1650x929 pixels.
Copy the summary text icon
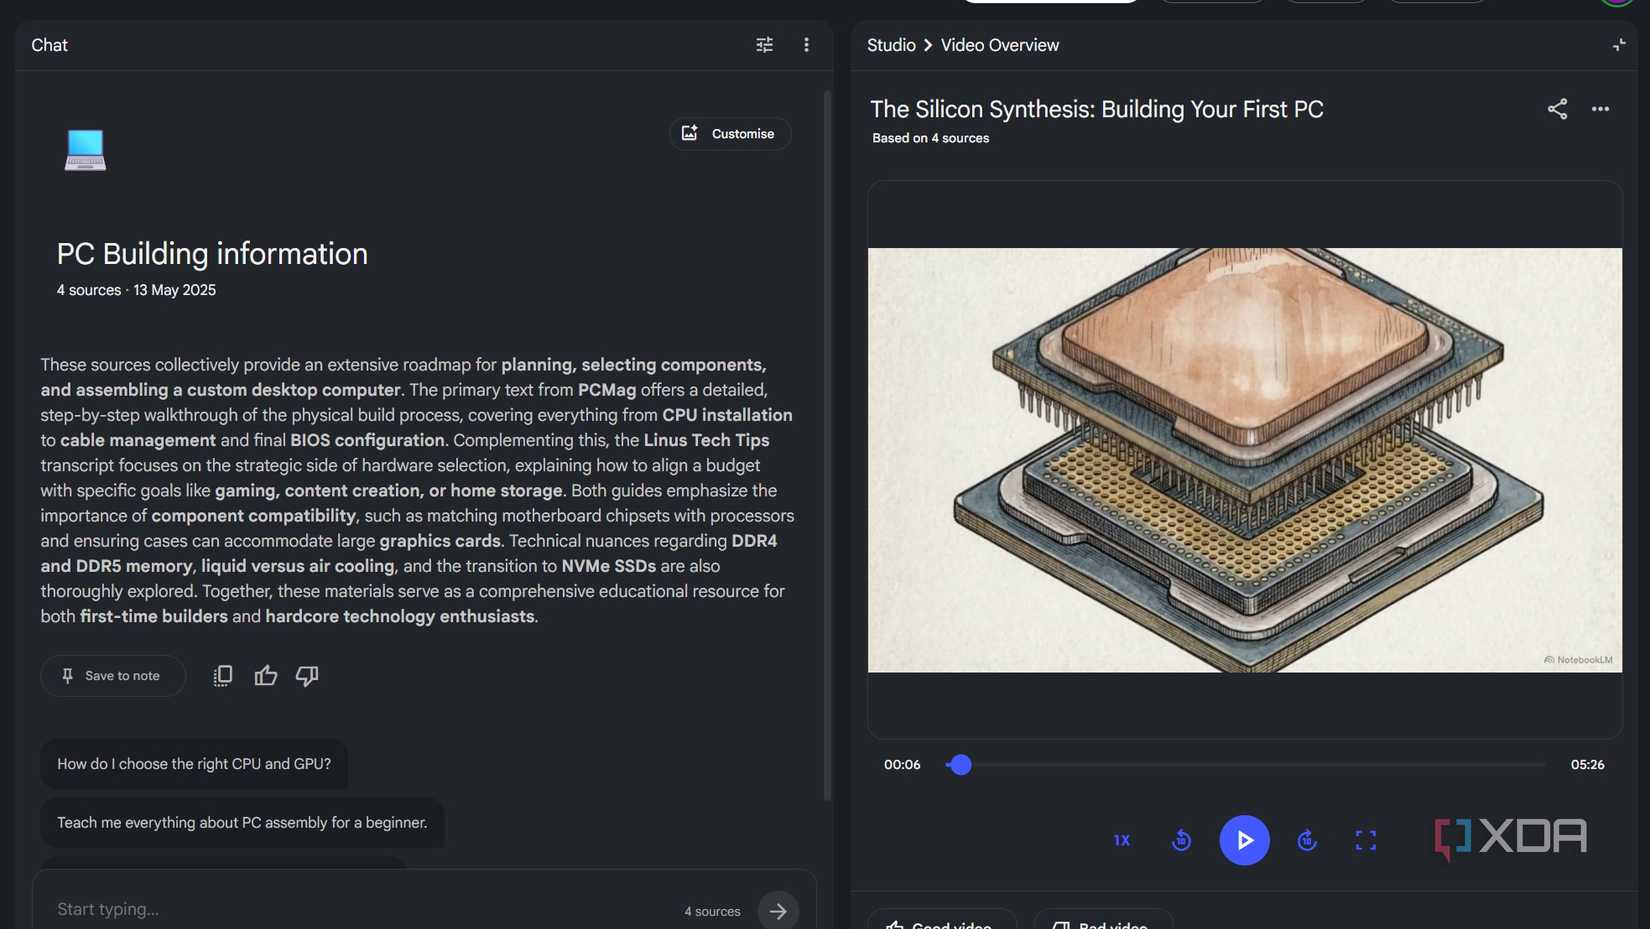point(223,676)
